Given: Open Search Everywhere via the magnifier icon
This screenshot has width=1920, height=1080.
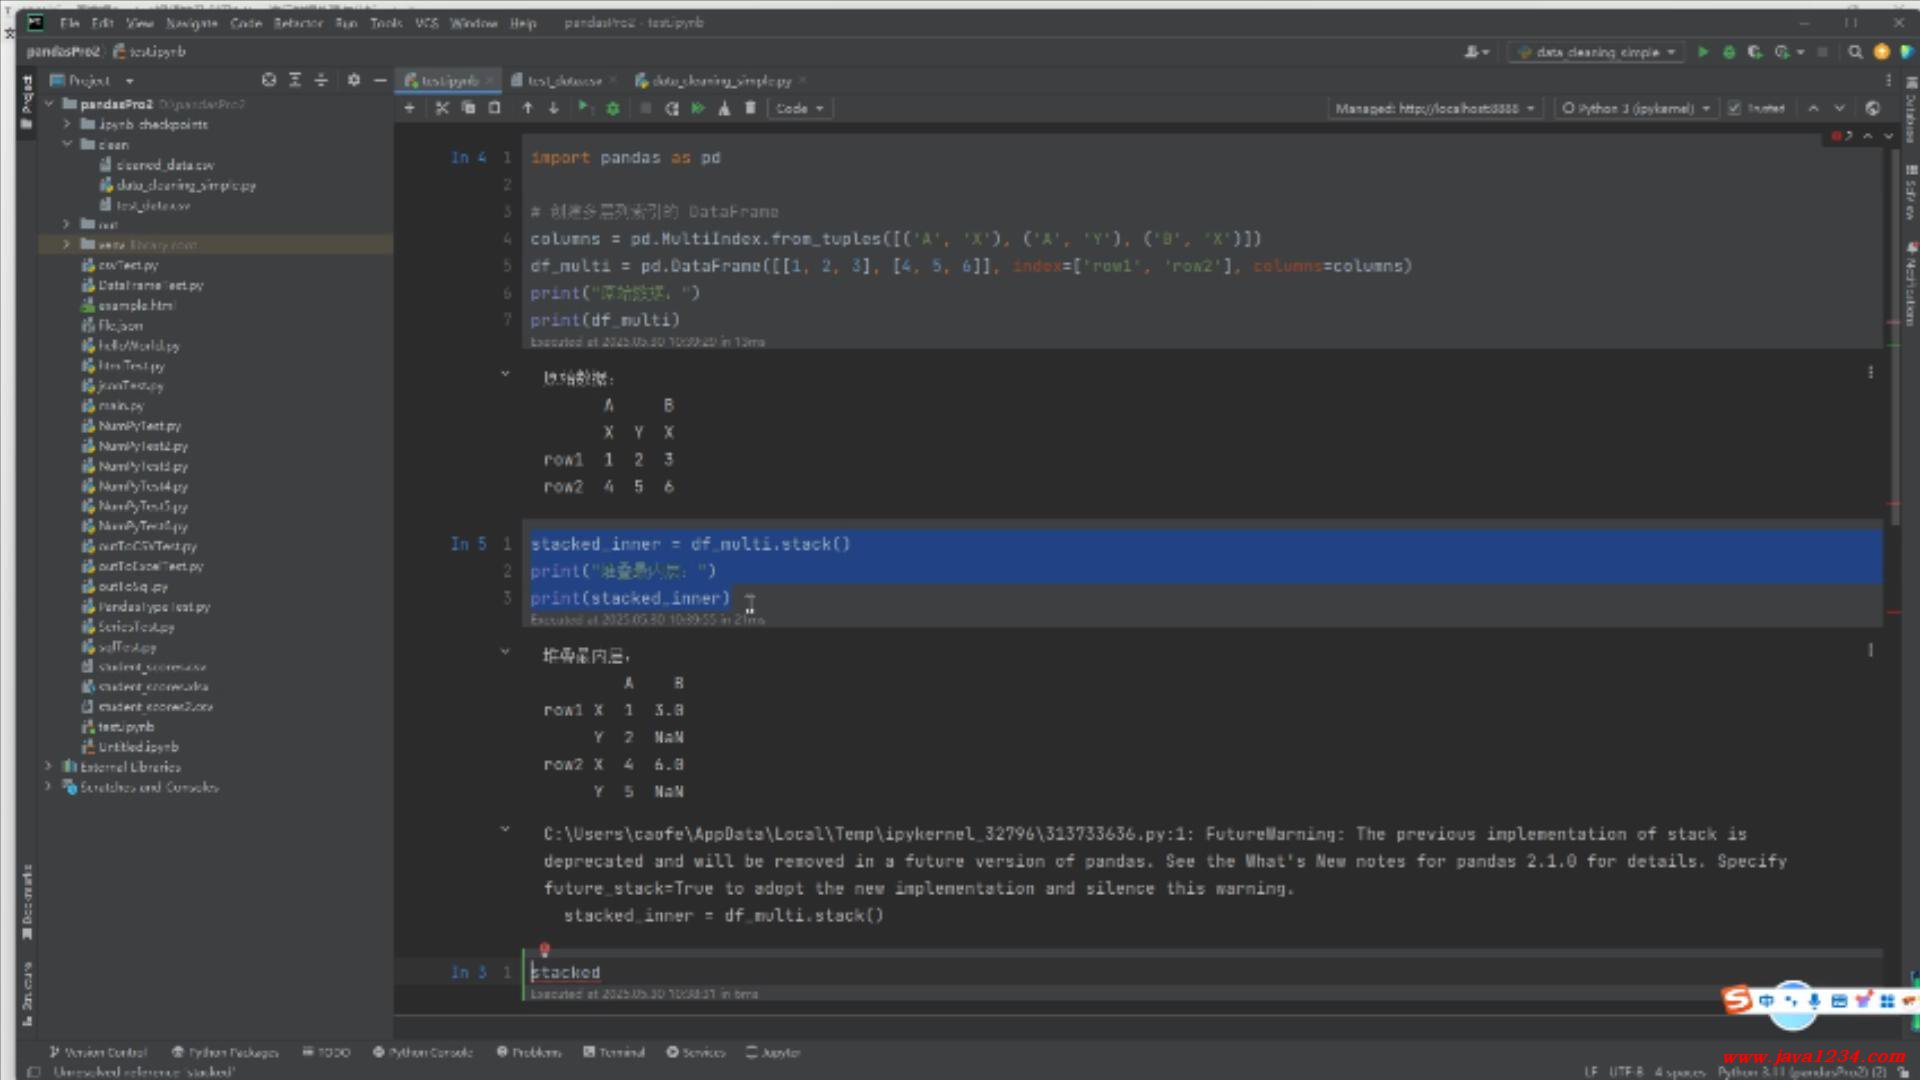Looking at the screenshot, I should (1855, 52).
